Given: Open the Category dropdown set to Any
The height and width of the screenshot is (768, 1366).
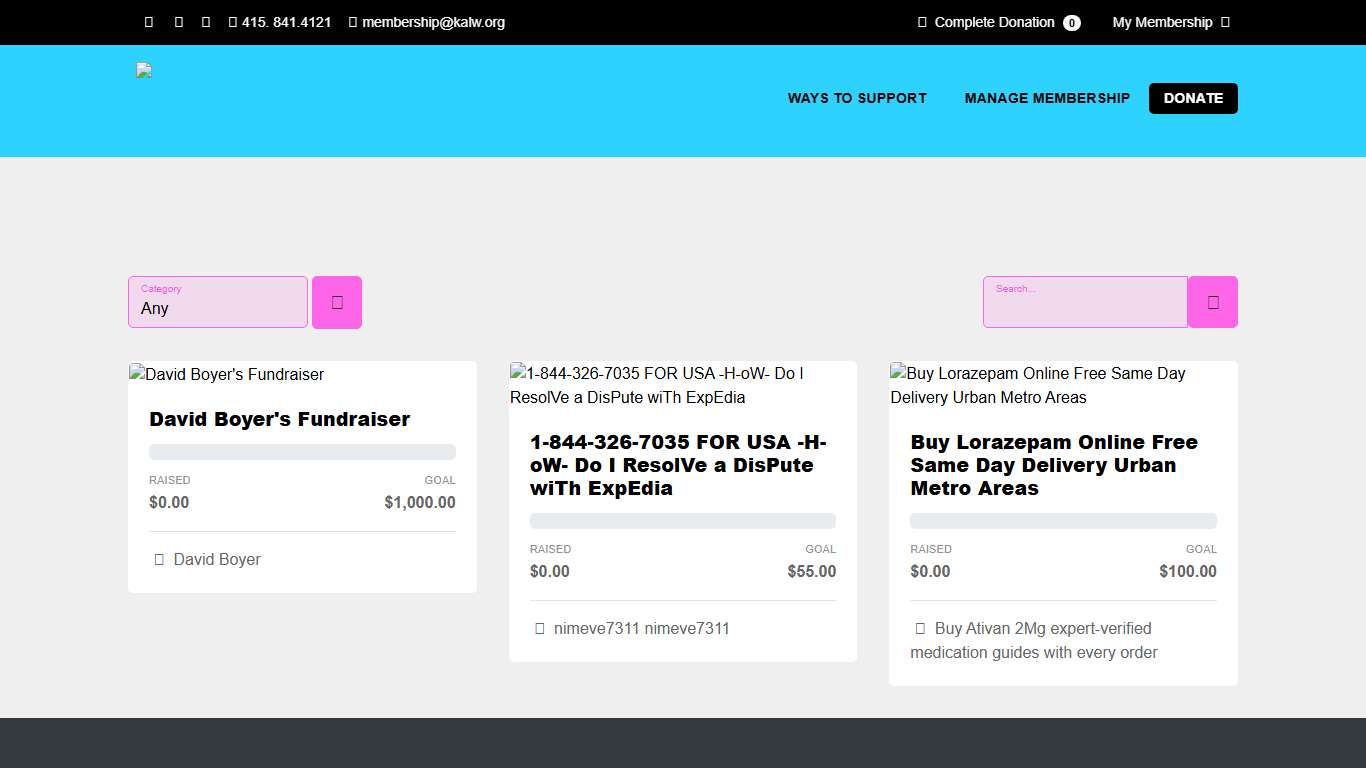Looking at the screenshot, I should click(x=218, y=302).
